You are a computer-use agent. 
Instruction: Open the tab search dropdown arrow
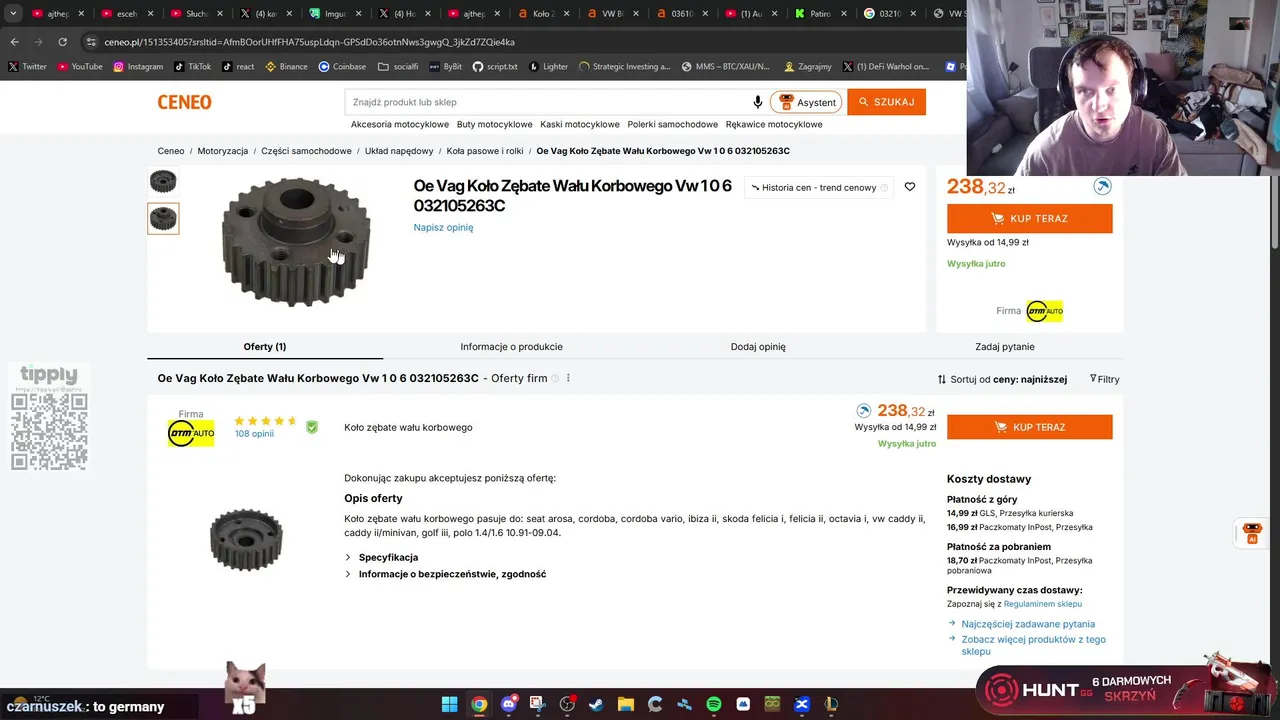[x=13, y=13]
